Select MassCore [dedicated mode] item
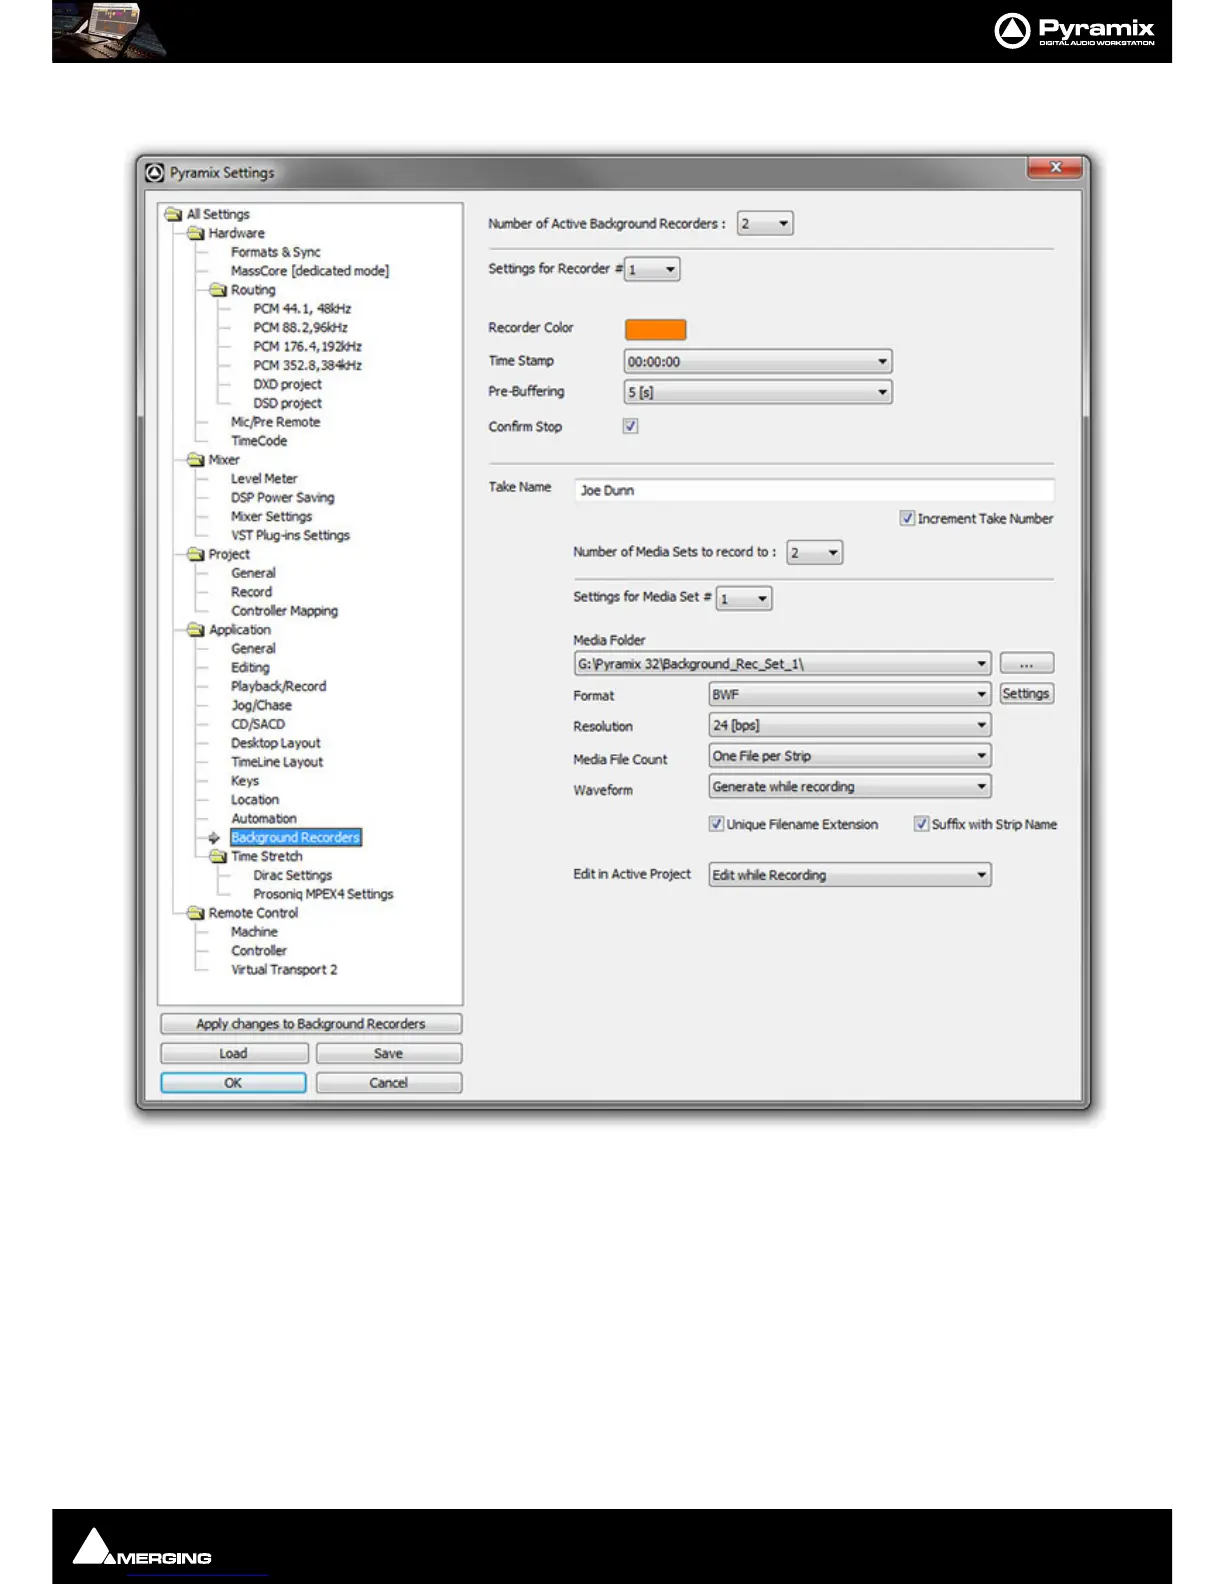Viewport: 1224px width, 1584px height. tap(310, 271)
